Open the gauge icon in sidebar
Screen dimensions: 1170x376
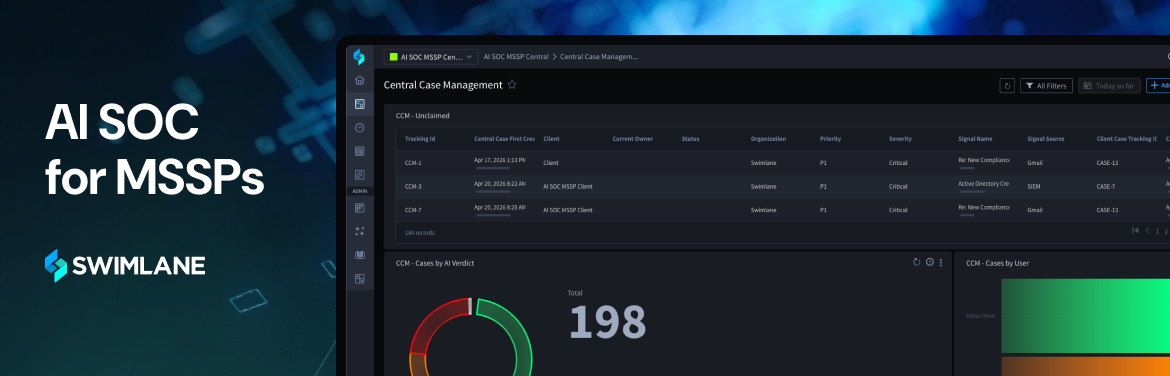tap(360, 128)
